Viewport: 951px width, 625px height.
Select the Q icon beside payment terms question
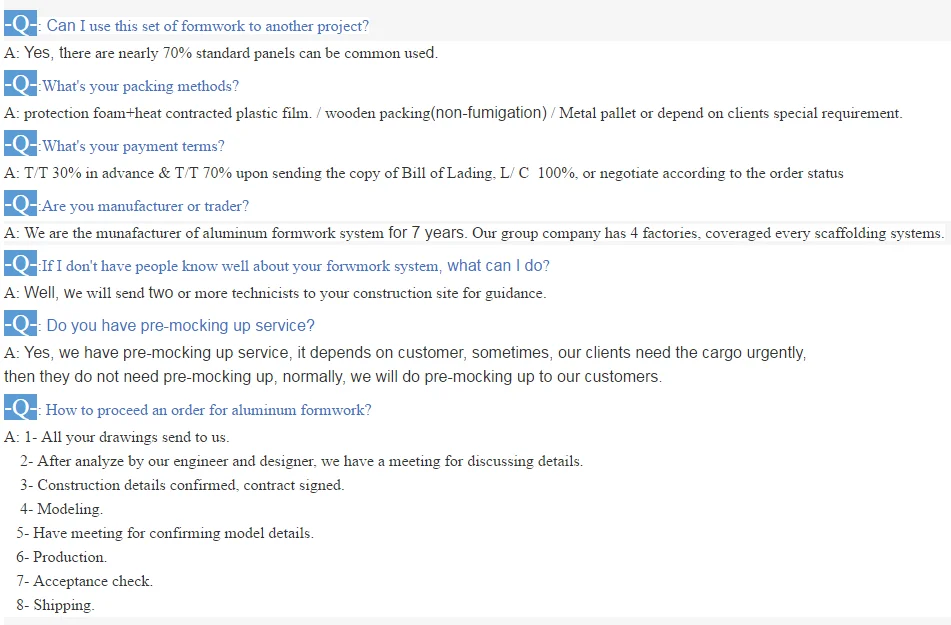point(21,144)
